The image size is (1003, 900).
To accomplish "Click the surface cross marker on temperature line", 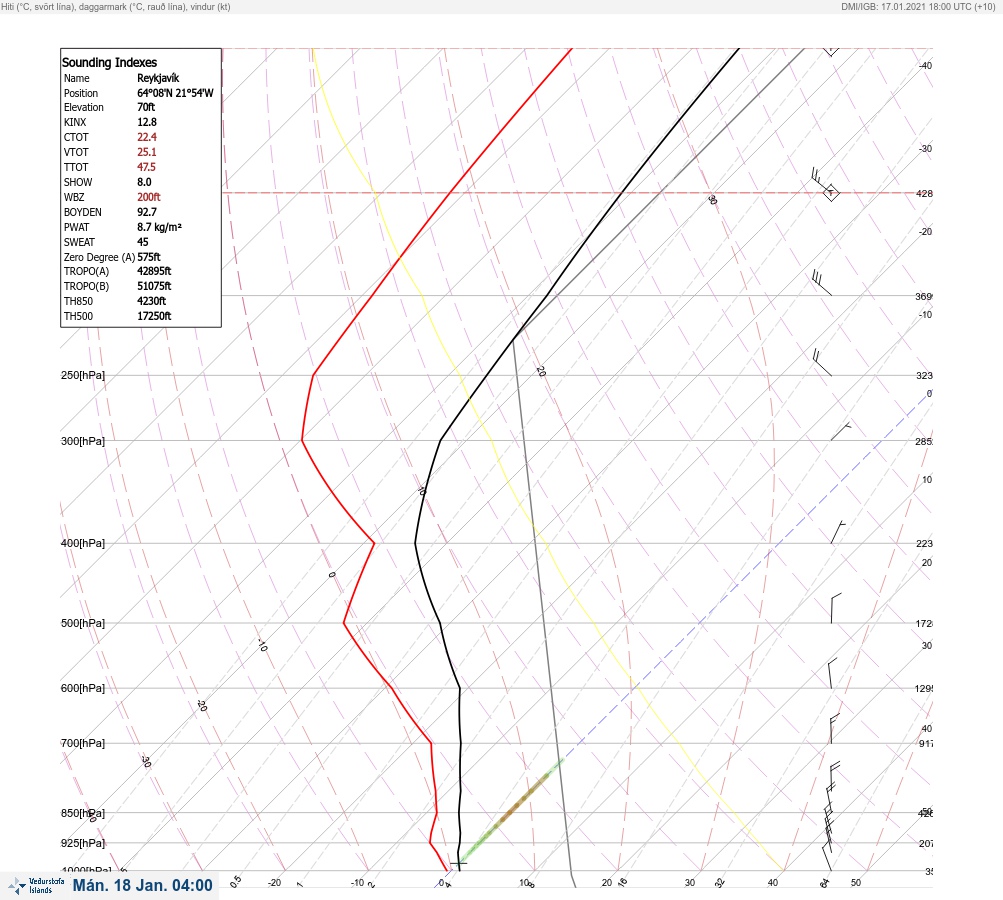I will point(459,864).
